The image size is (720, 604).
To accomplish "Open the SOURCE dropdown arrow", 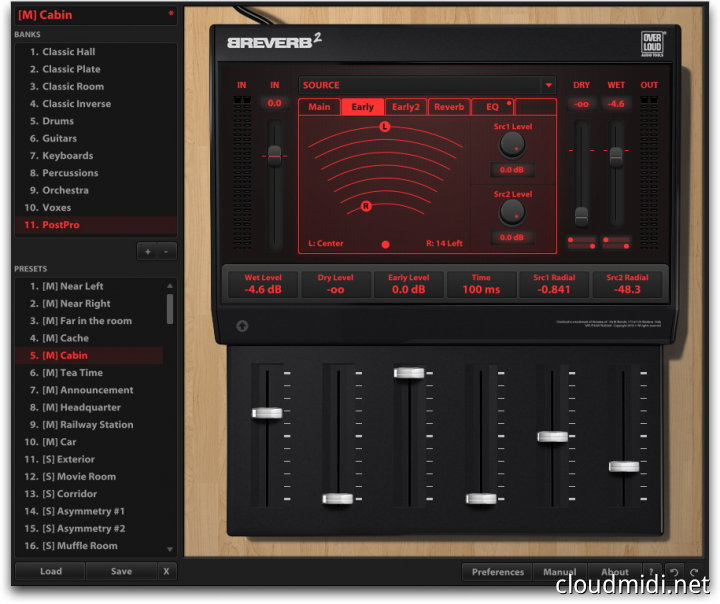I will tap(548, 85).
